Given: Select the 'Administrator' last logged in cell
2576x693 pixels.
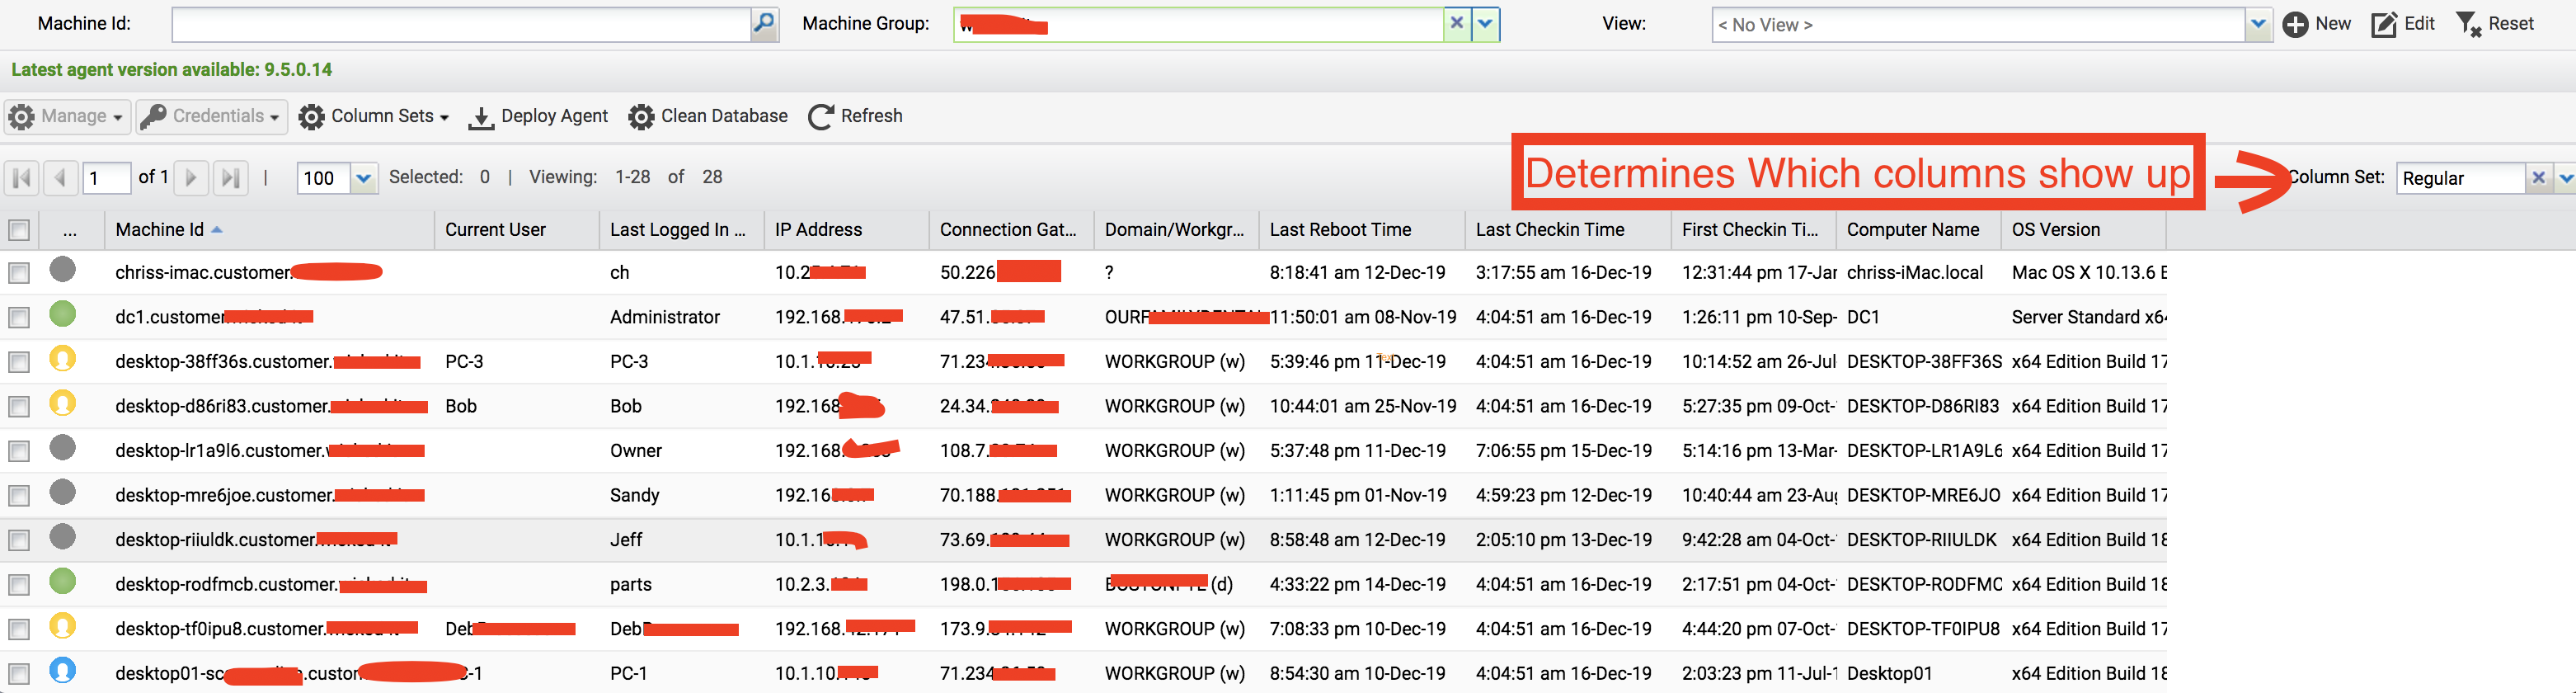Looking at the screenshot, I should (665, 318).
